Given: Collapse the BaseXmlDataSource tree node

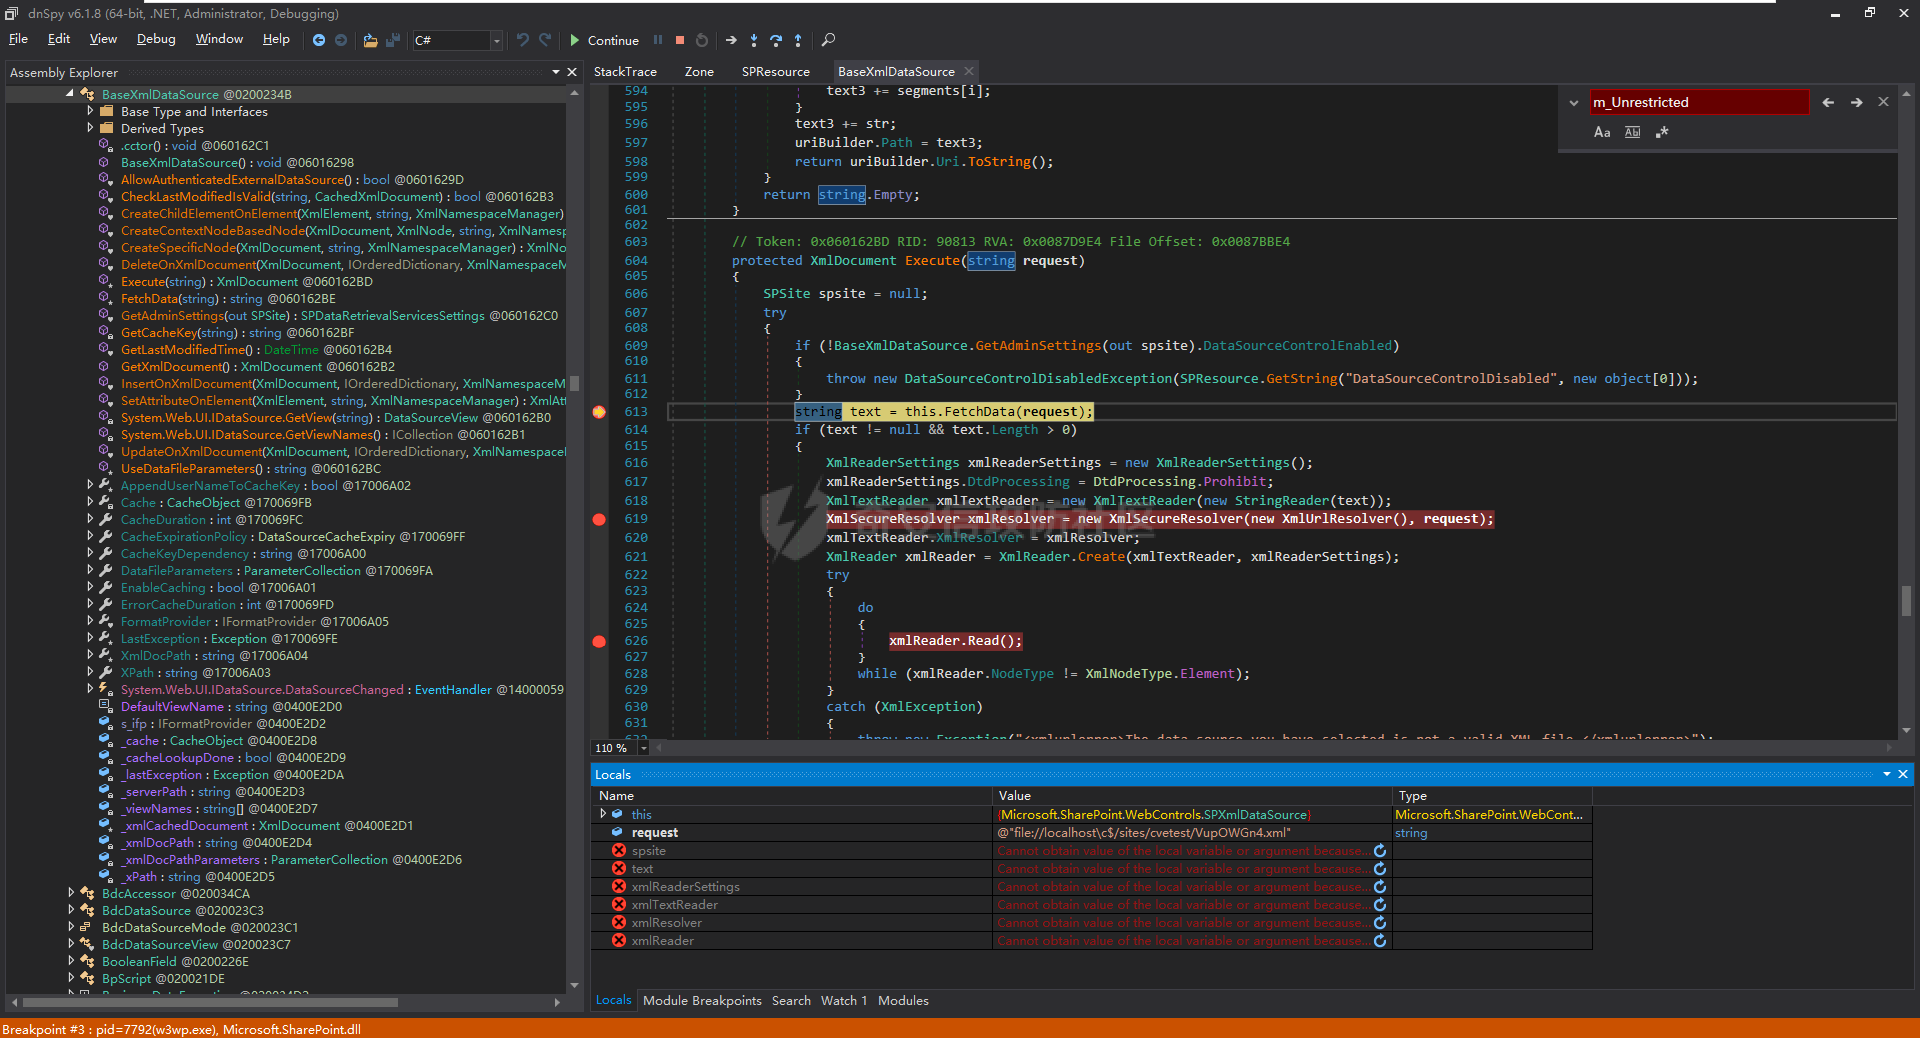Looking at the screenshot, I should tap(70, 94).
